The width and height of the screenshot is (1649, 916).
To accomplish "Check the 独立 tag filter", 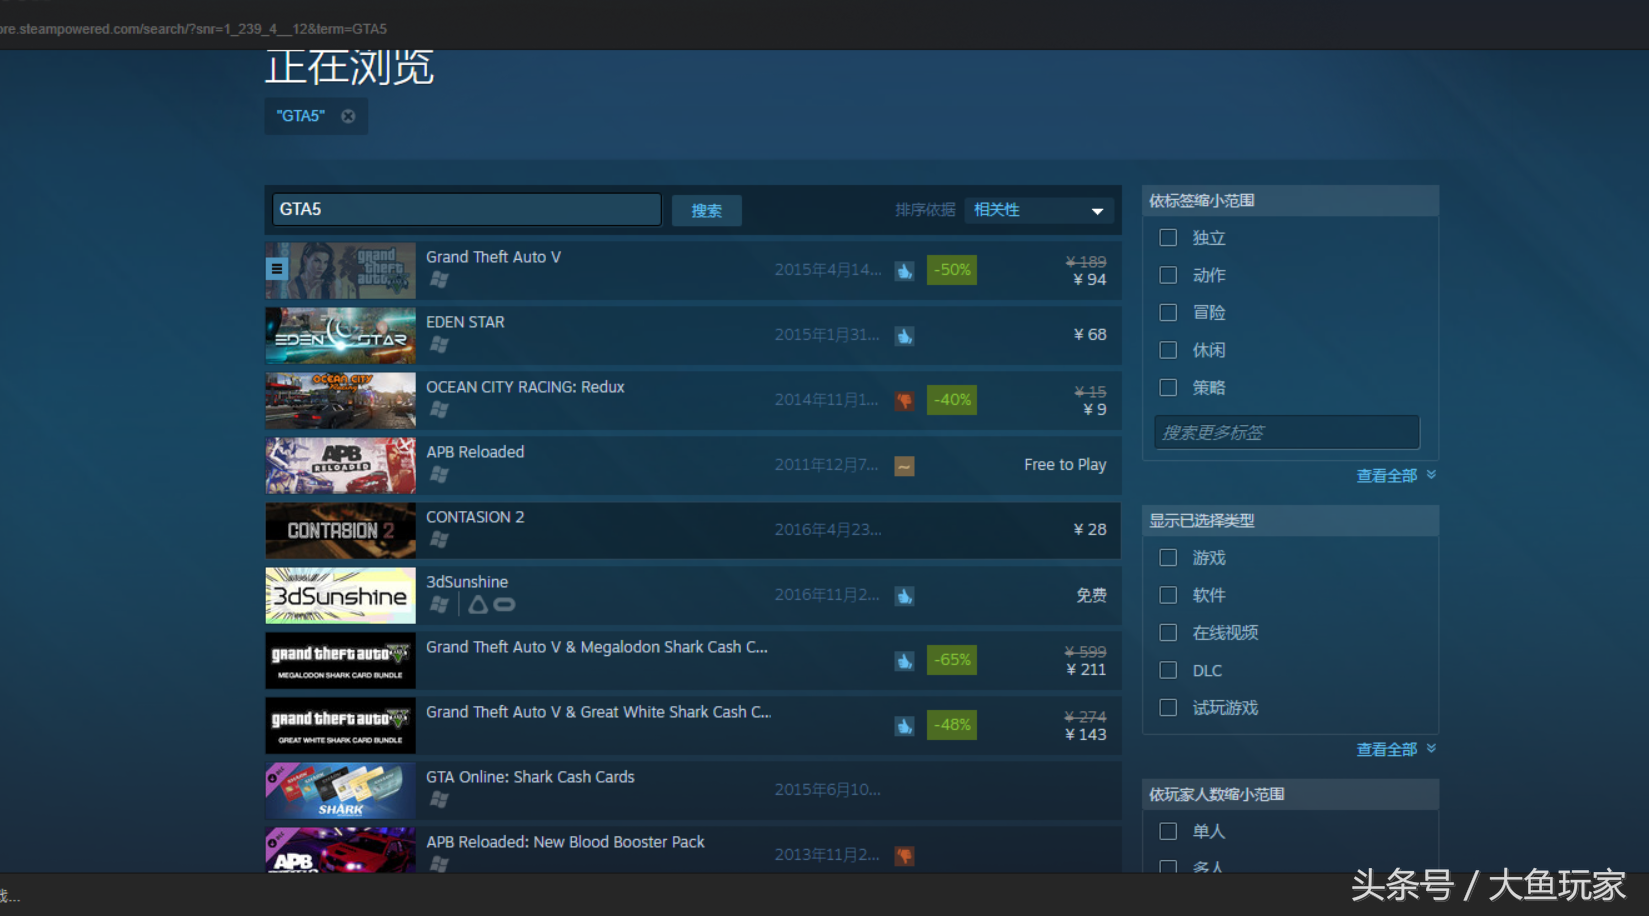I will tap(1168, 238).
